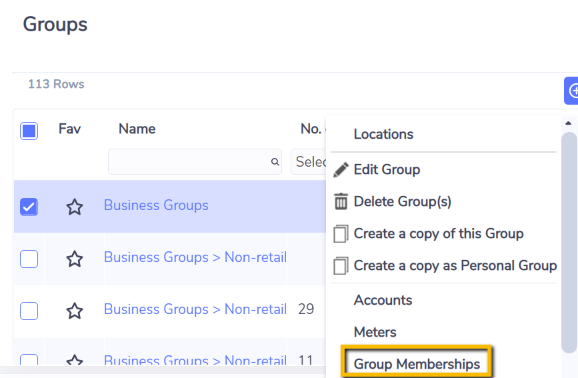Click the scroll-up arrow of the context menu
The image size is (578, 378).
[568, 123]
